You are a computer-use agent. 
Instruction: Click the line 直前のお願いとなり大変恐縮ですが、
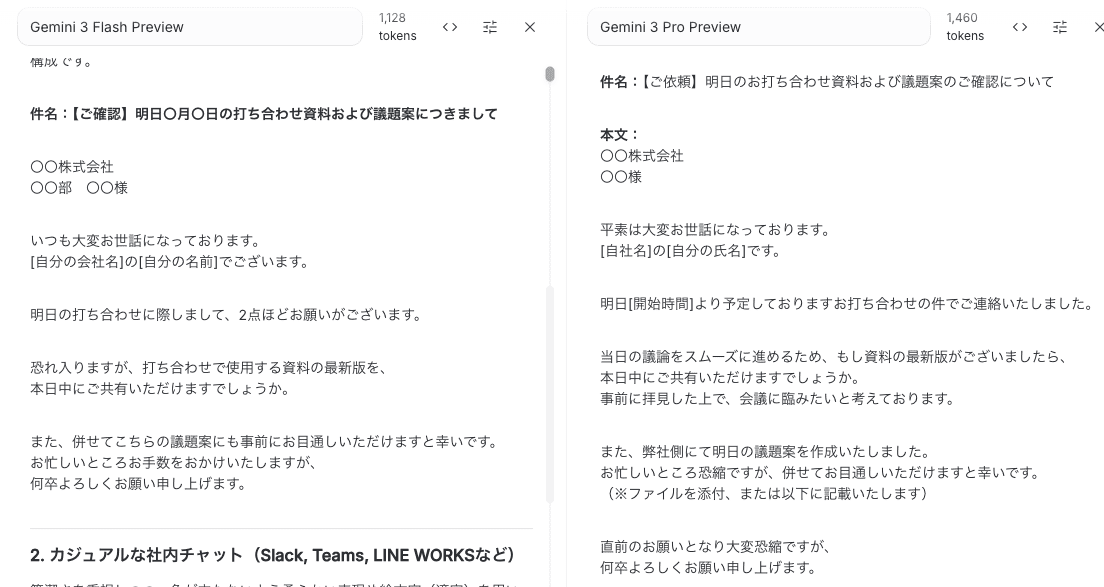click(715, 546)
